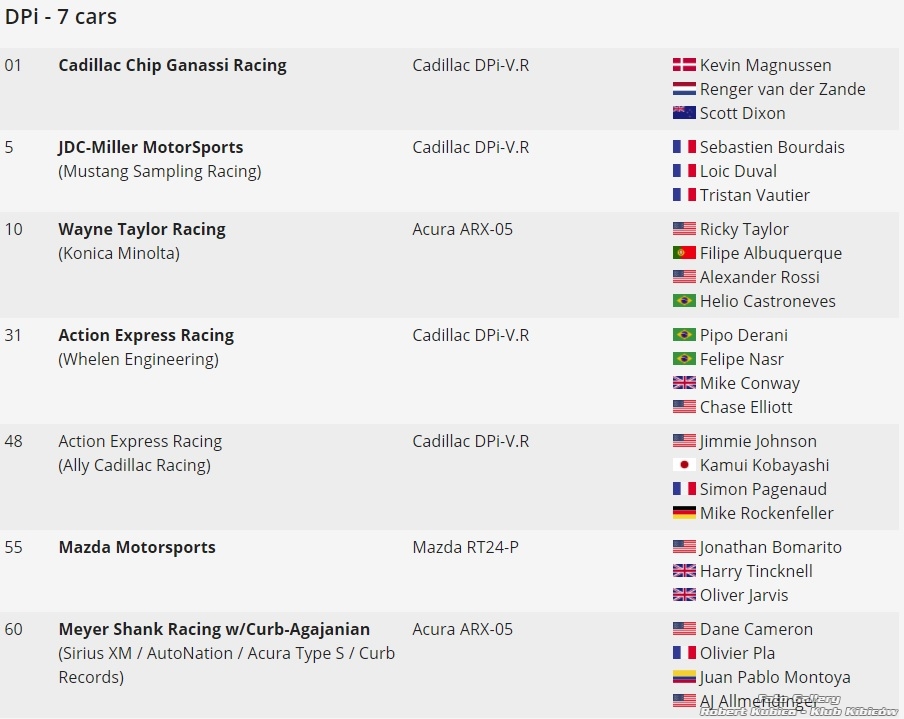Click the New Zealand flag by Scott Dixon

(684, 113)
